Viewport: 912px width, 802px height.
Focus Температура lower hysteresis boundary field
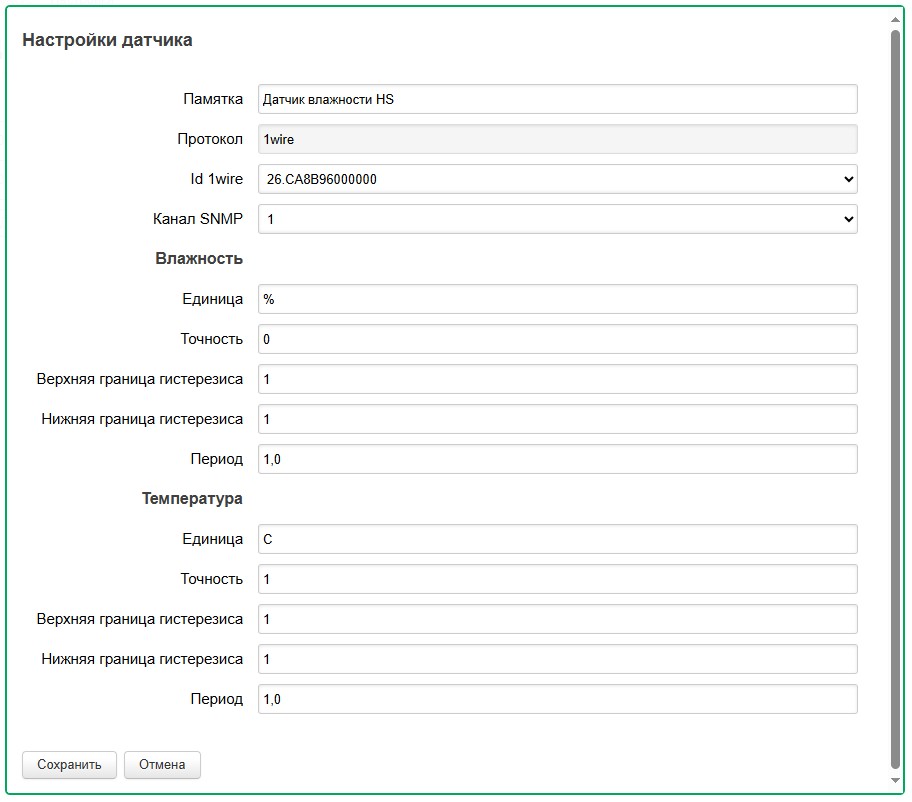557,659
